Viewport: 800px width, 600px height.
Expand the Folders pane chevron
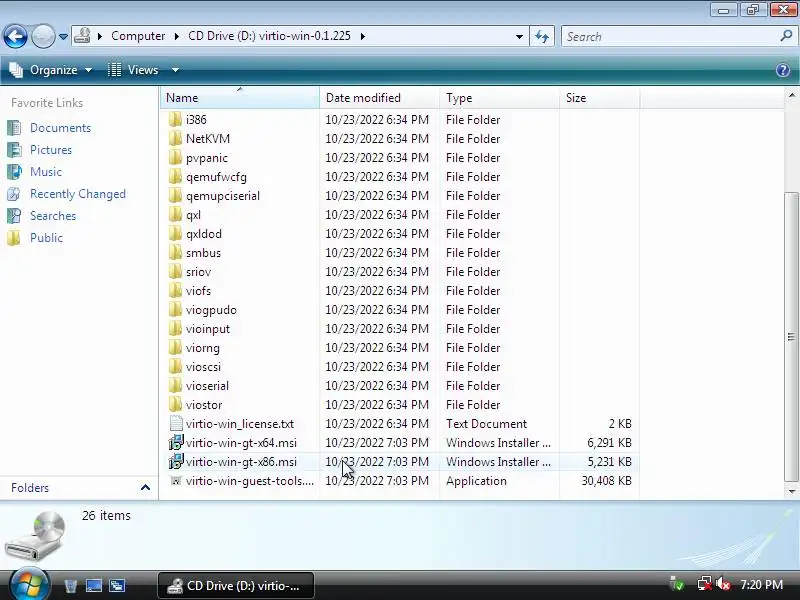click(145, 488)
